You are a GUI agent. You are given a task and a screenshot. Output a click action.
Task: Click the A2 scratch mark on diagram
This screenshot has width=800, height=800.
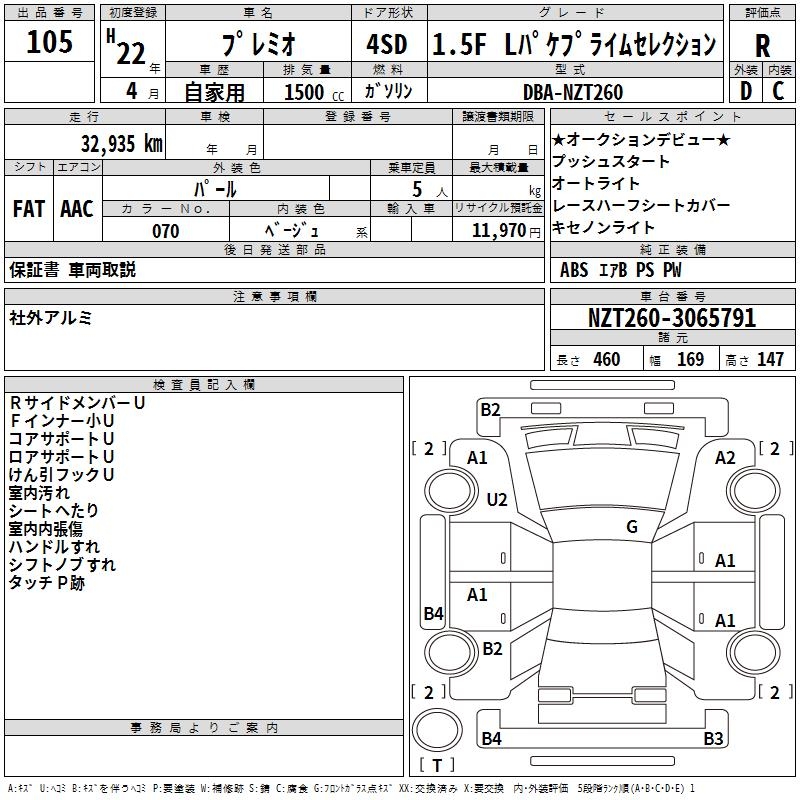(x=725, y=457)
